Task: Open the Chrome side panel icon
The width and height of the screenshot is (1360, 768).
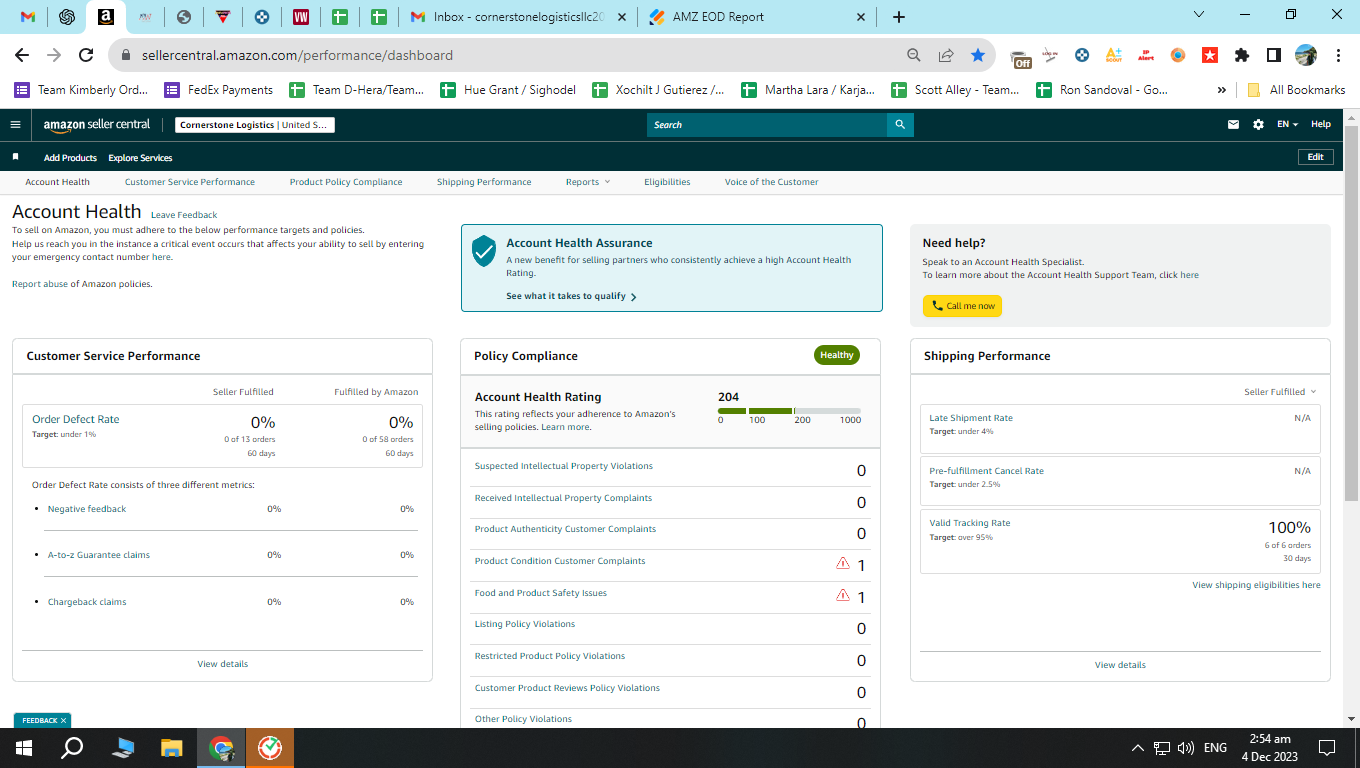Action: [x=1274, y=55]
